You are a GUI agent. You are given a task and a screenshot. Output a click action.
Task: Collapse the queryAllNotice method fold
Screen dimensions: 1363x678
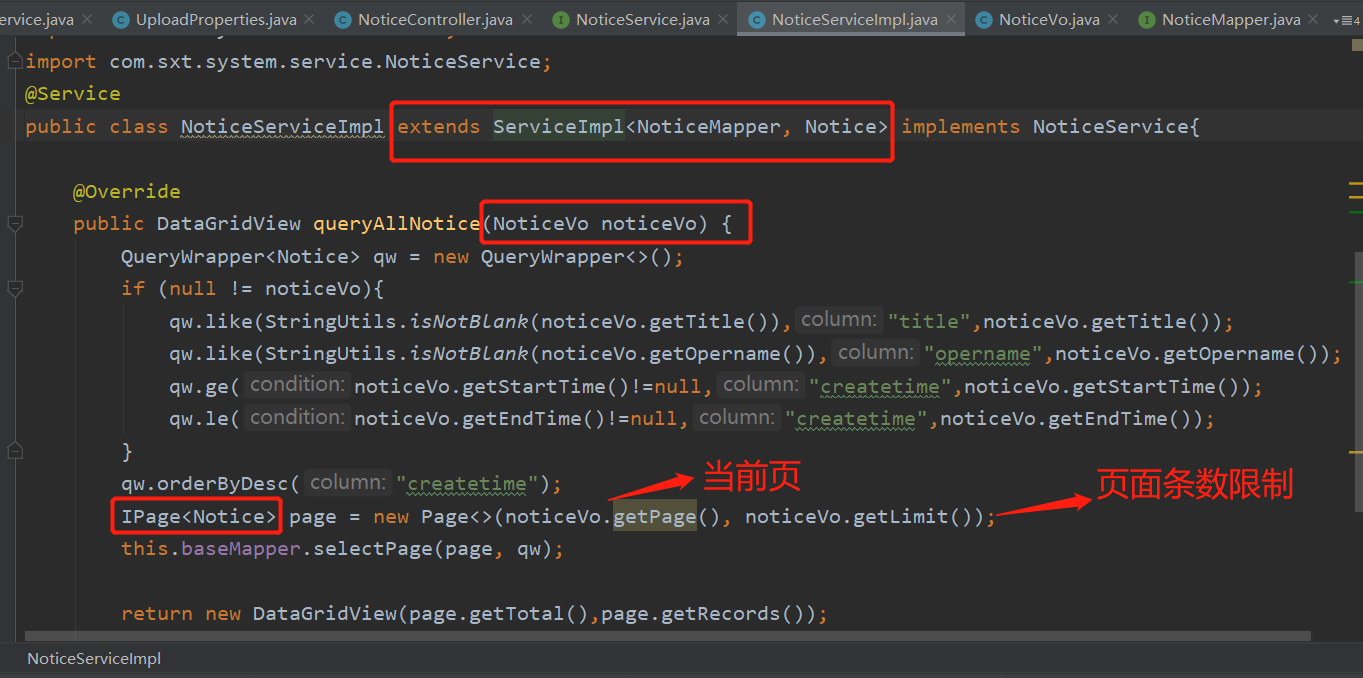14,224
